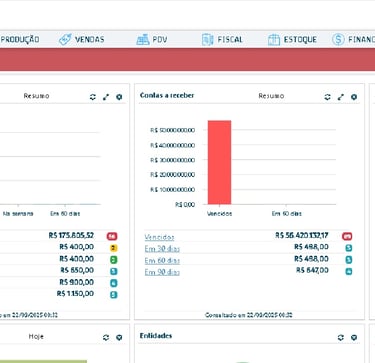Click teal badge beside R$ 900,00
The image size is (375, 363).
point(114,283)
